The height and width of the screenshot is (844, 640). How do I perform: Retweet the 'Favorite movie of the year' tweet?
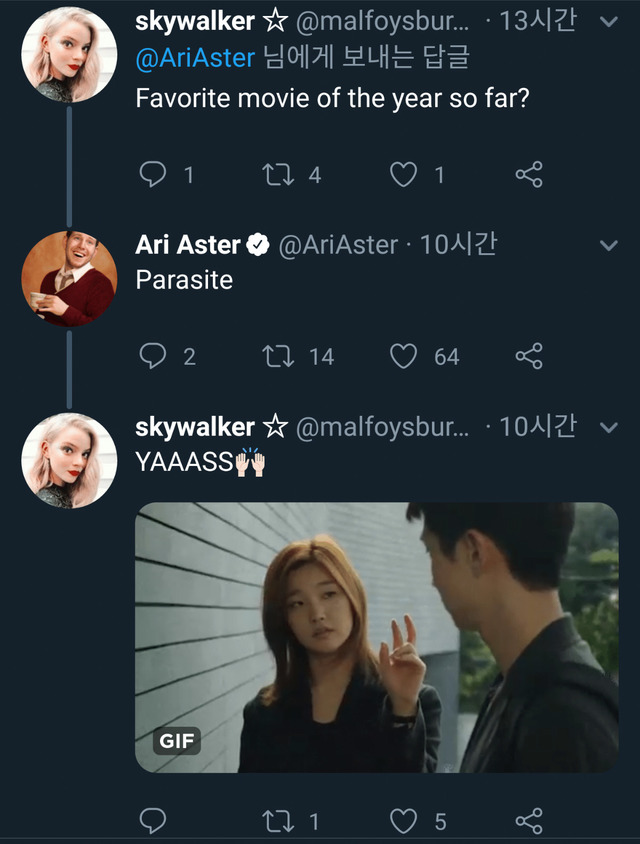point(276,175)
